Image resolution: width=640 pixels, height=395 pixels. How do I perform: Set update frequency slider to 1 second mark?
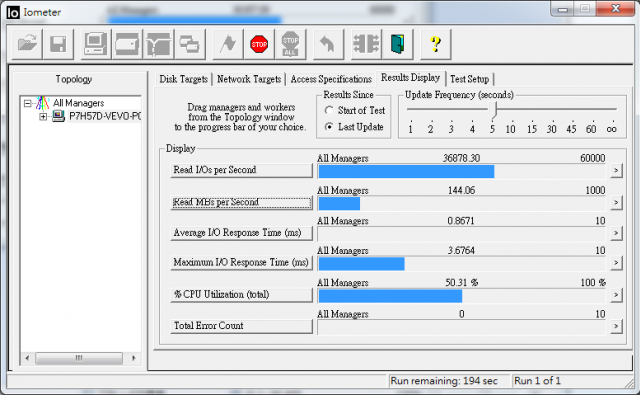point(411,129)
